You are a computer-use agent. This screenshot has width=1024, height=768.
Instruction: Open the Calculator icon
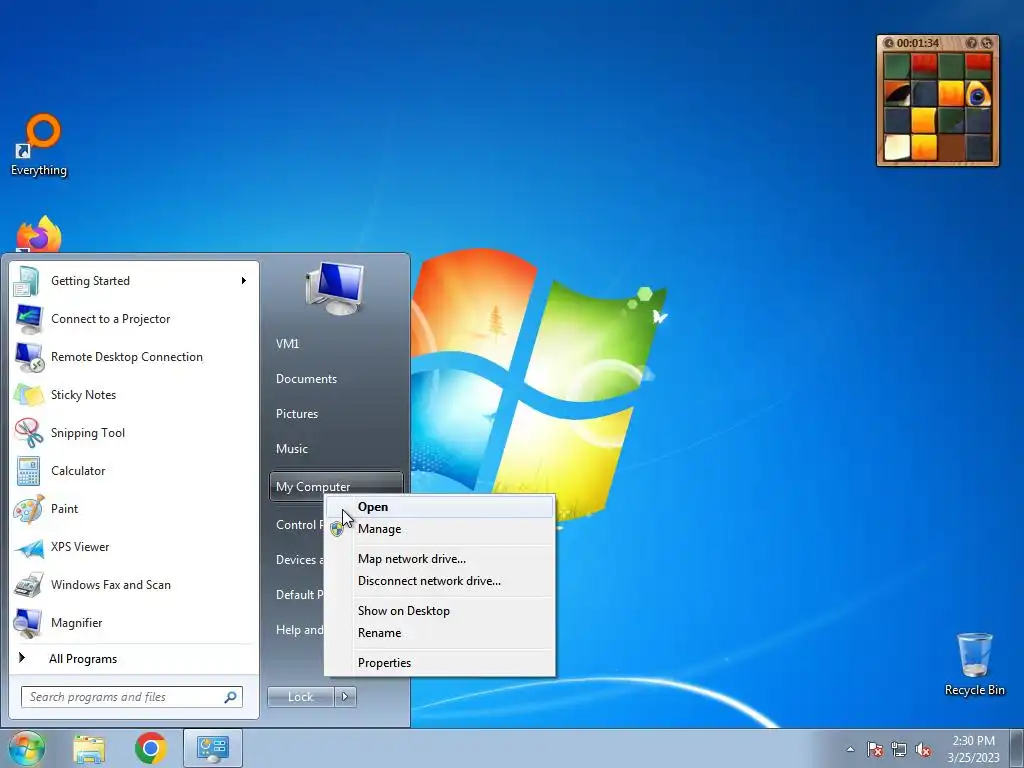click(x=29, y=471)
